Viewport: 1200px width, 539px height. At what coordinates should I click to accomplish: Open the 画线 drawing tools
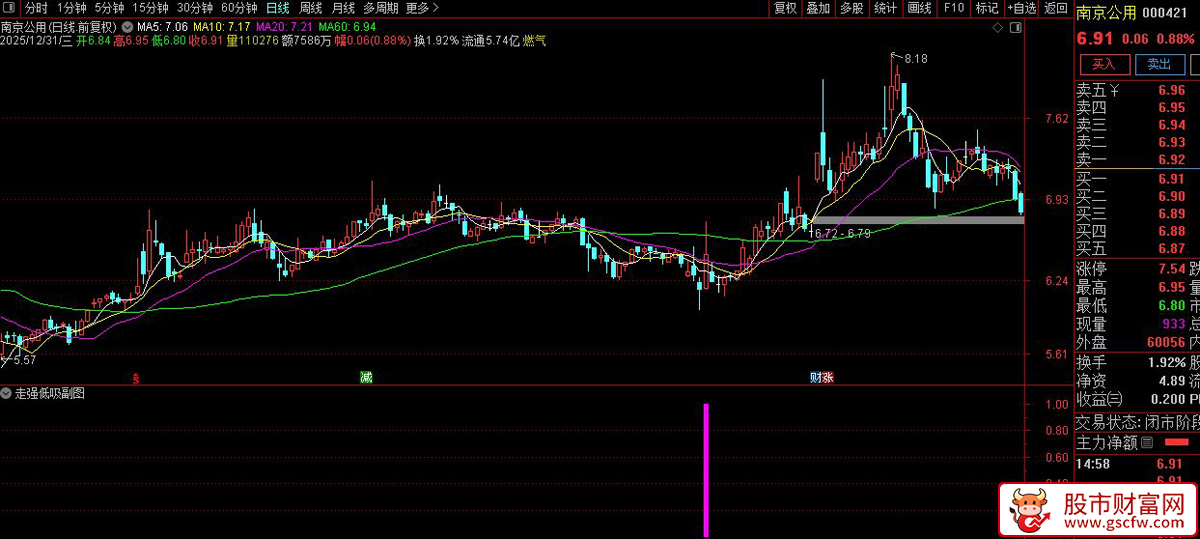[x=919, y=8]
